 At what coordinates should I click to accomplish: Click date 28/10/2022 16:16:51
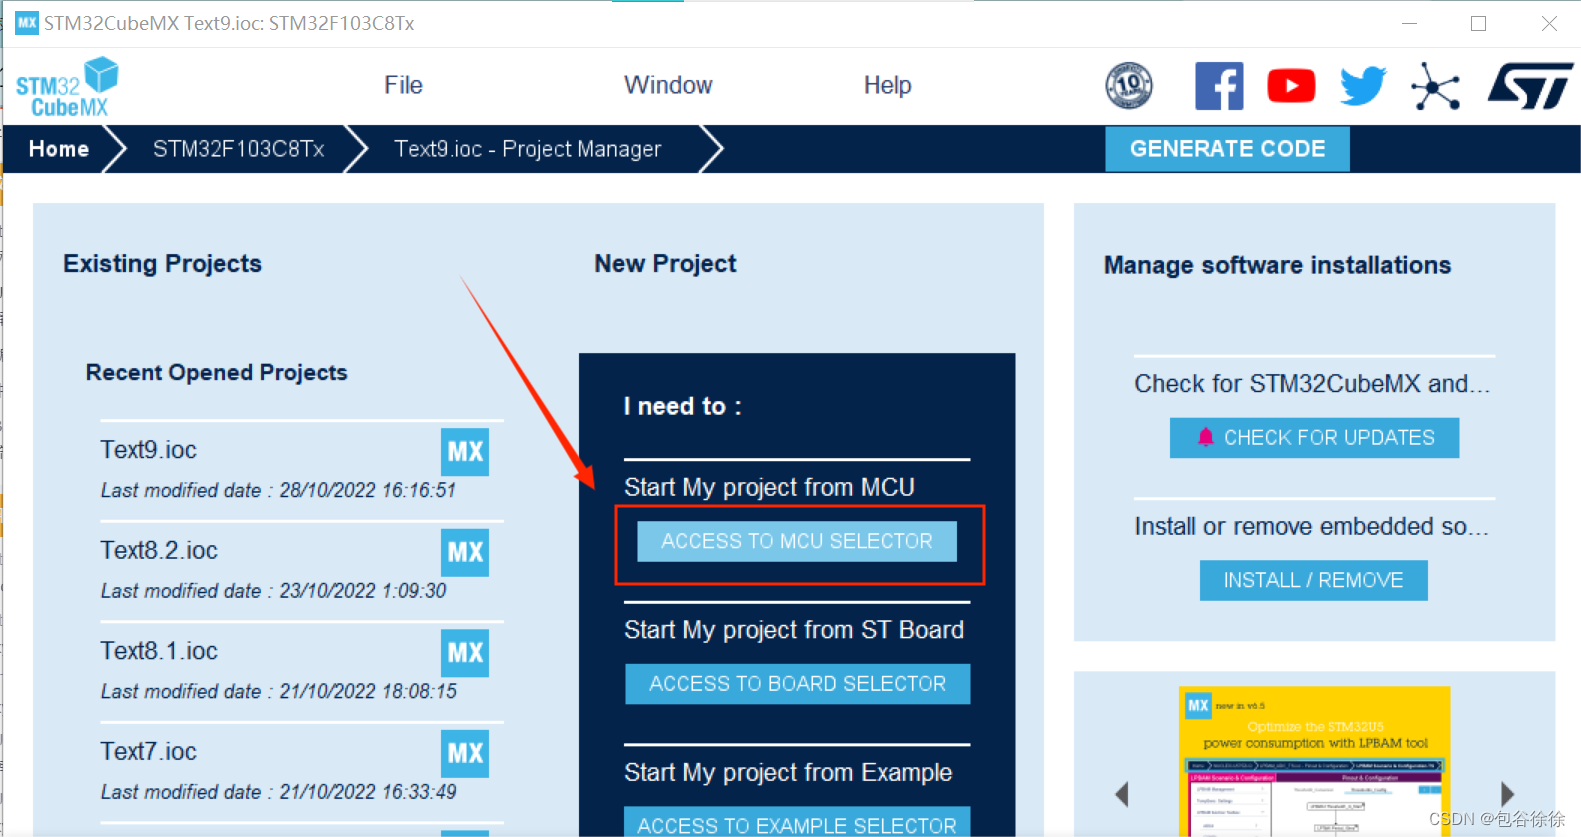coord(367,490)
